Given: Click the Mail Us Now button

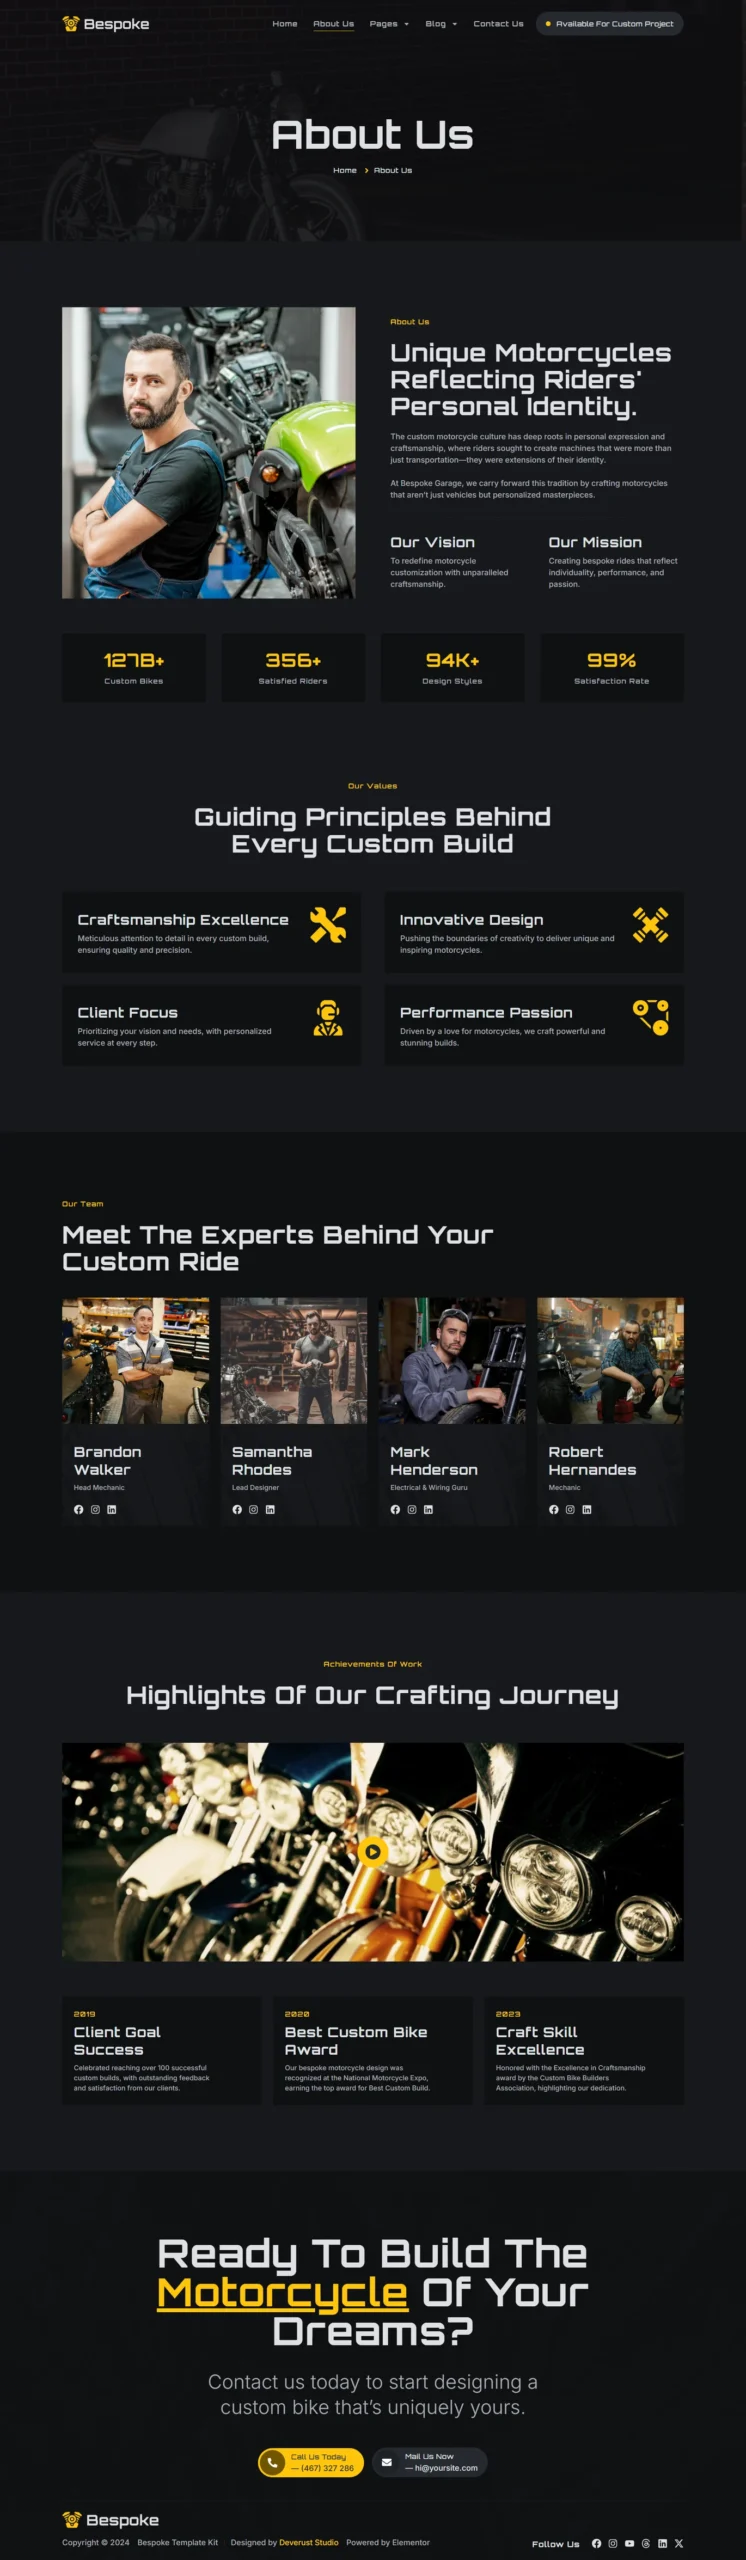Looking at the screenshot, I should pos(430,2462).
